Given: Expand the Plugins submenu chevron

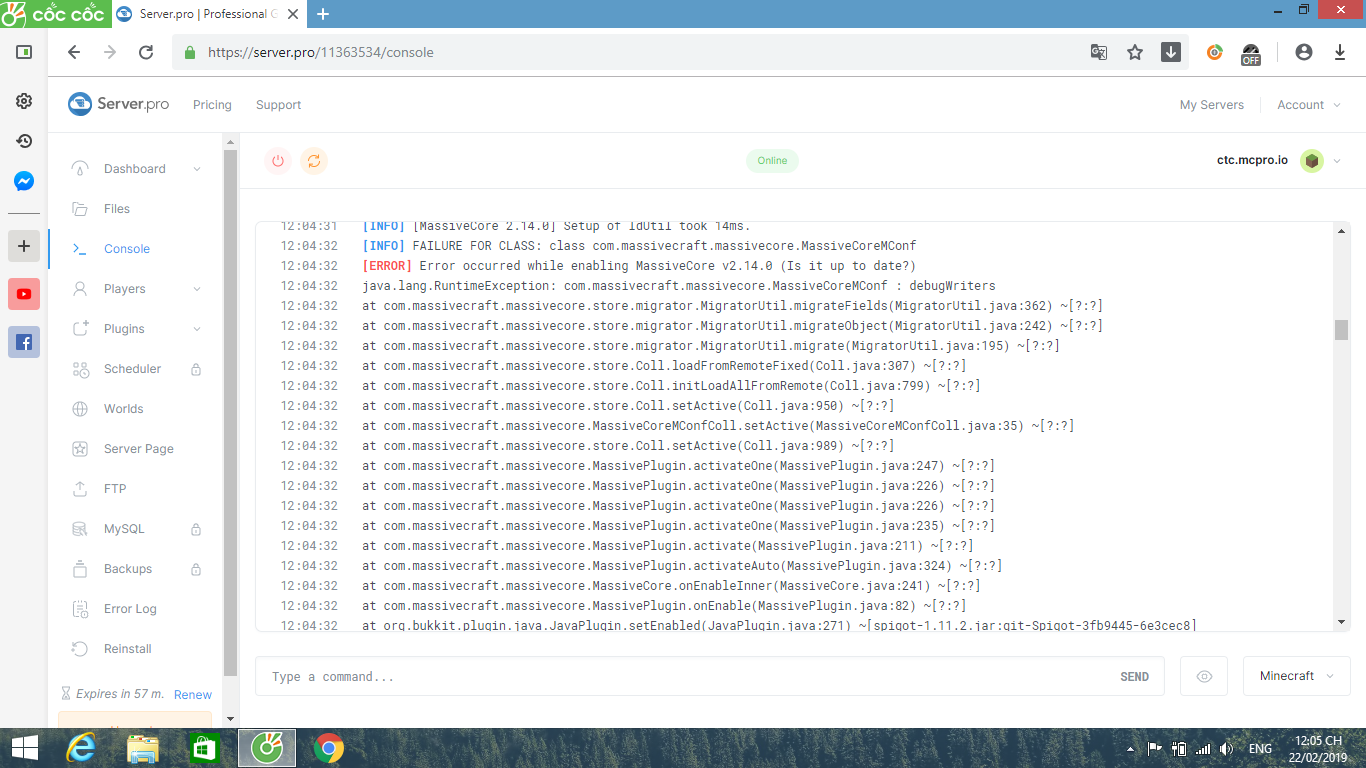Looking at the screenshot, I should [x=197, y=329].
